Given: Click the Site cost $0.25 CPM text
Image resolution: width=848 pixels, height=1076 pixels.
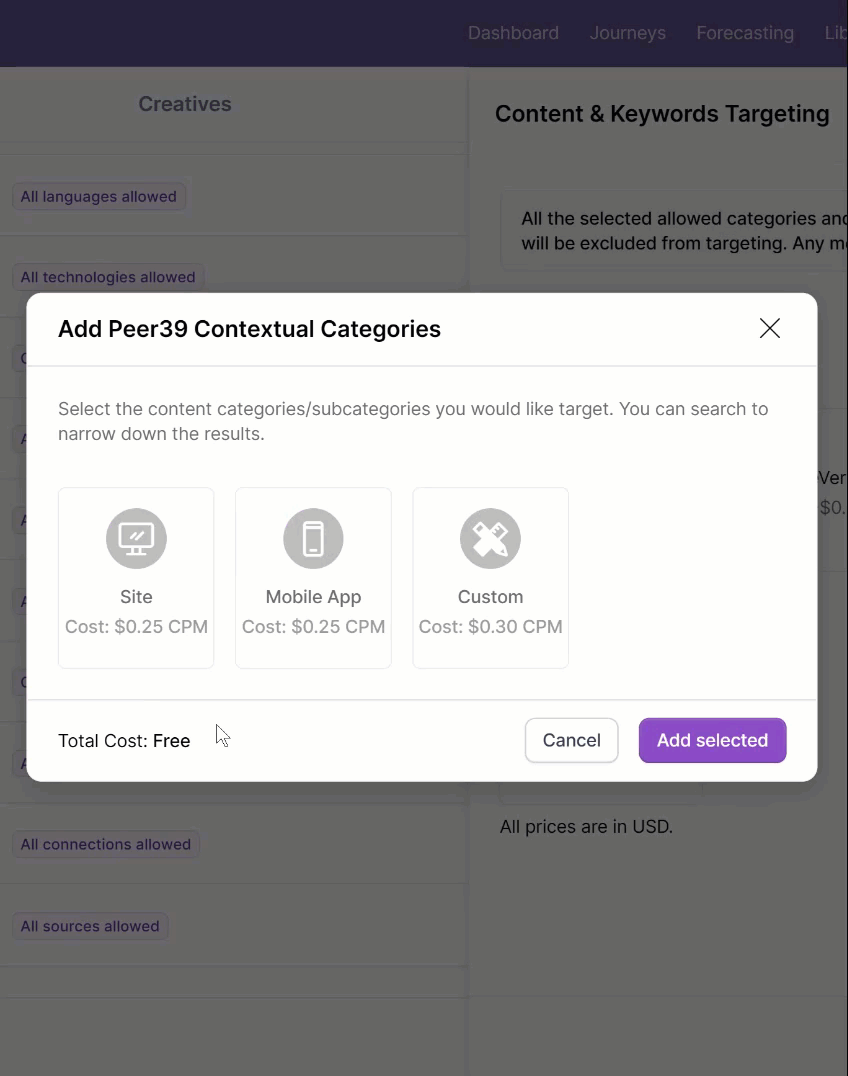Looking at the screenshot, I should 136,627.
